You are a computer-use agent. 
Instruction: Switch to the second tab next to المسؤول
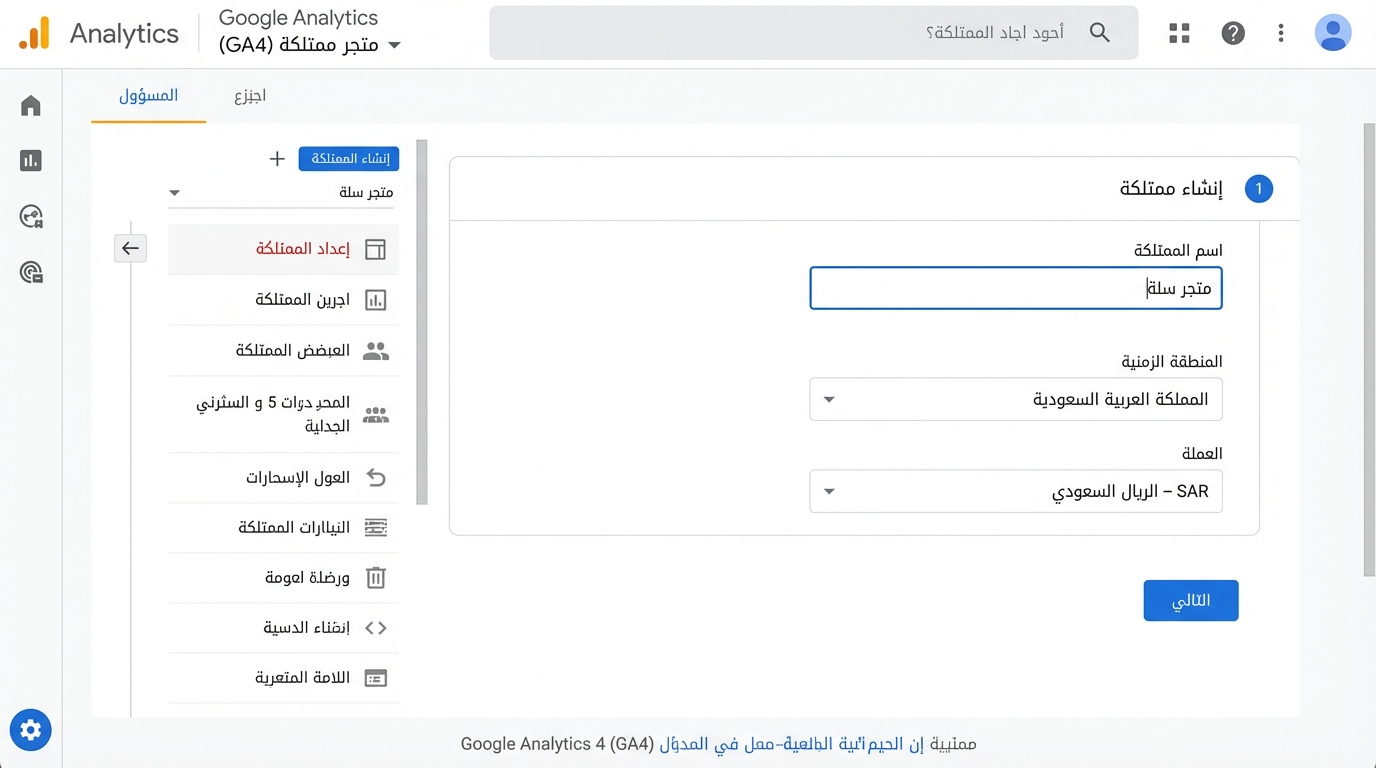[x=250, y=95]
